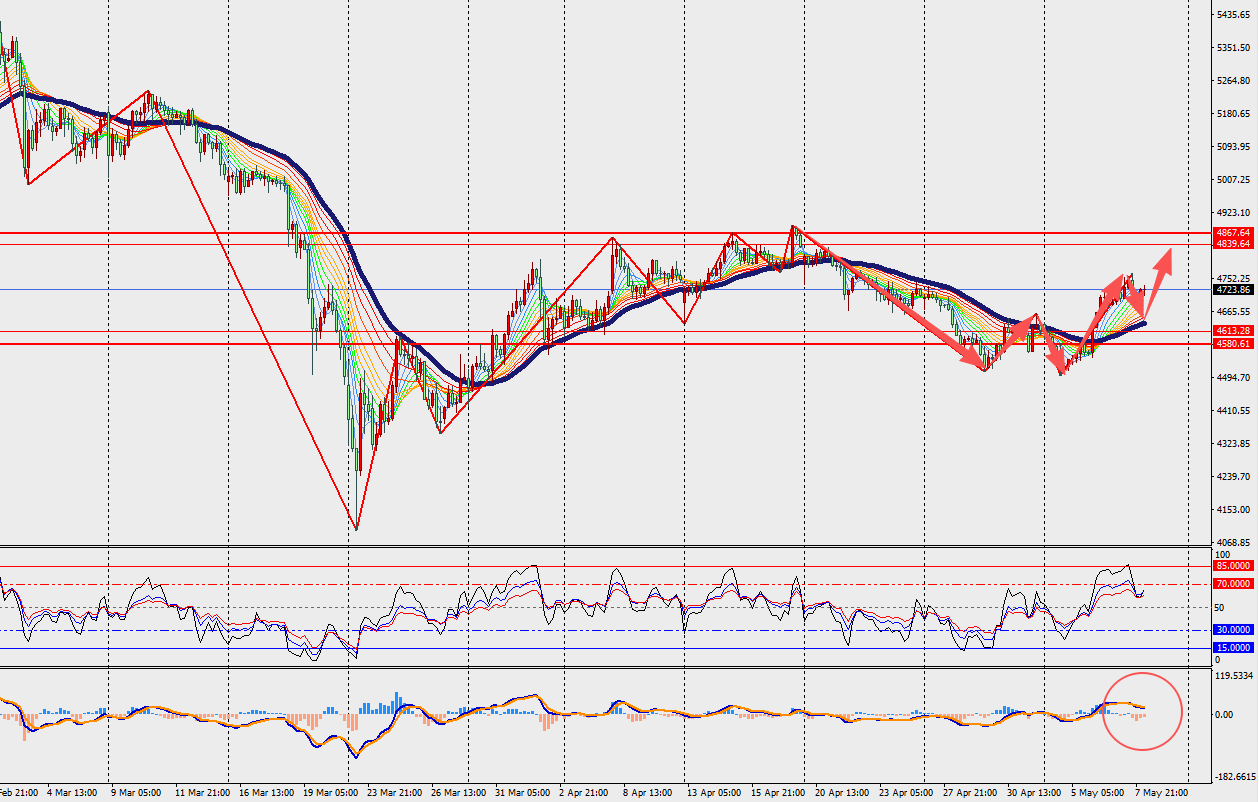Click the 4613.28 red price level tag

(1233, 331)
